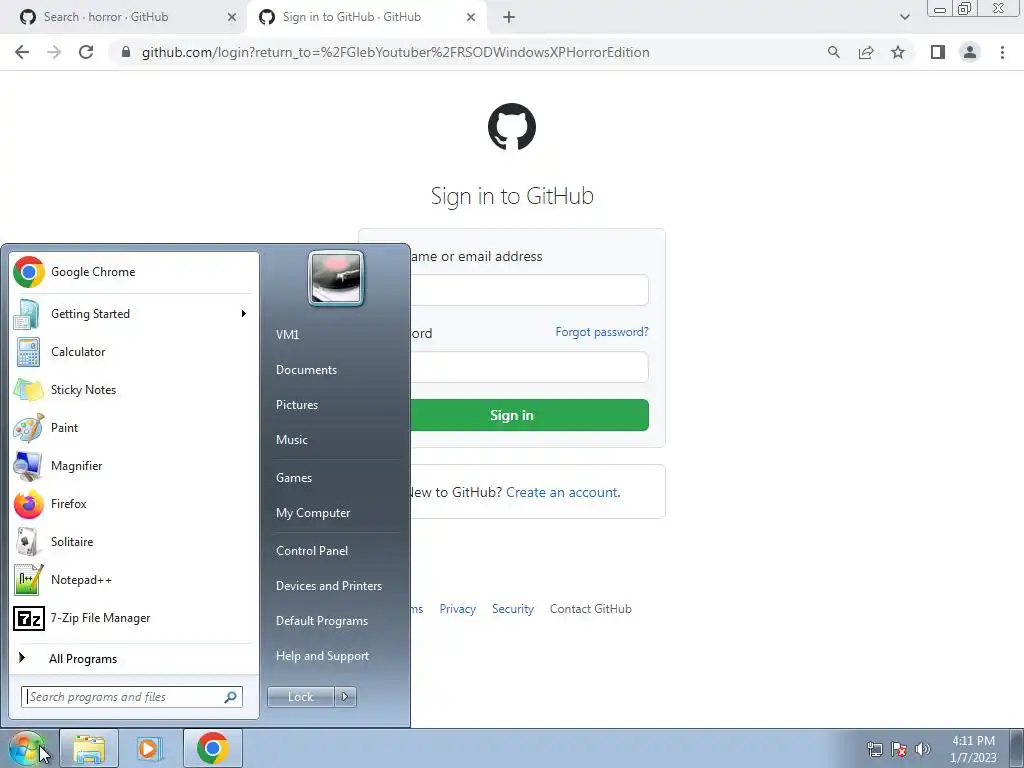Screen dimensions: 1024x768
Task: Reload the GitHub page
Action: click(86, 52)
